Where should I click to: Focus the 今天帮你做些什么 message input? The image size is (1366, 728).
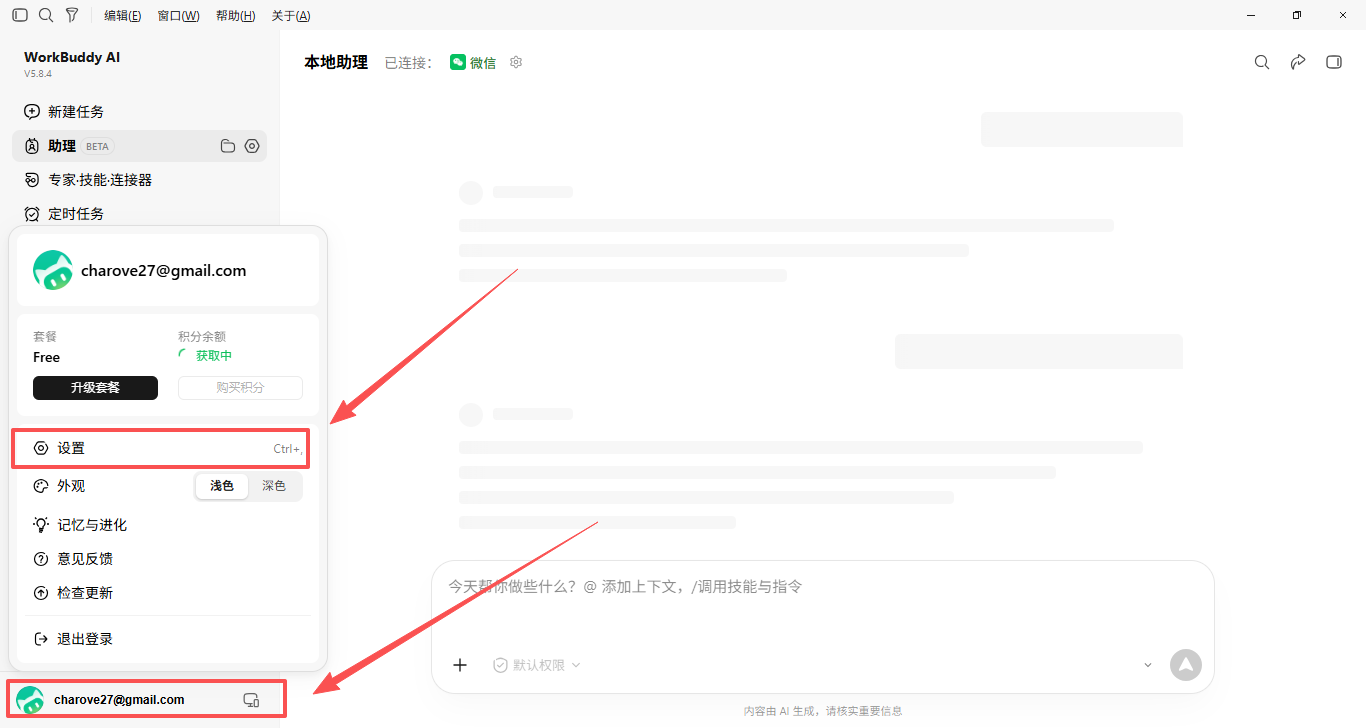(x=822, y=587)
